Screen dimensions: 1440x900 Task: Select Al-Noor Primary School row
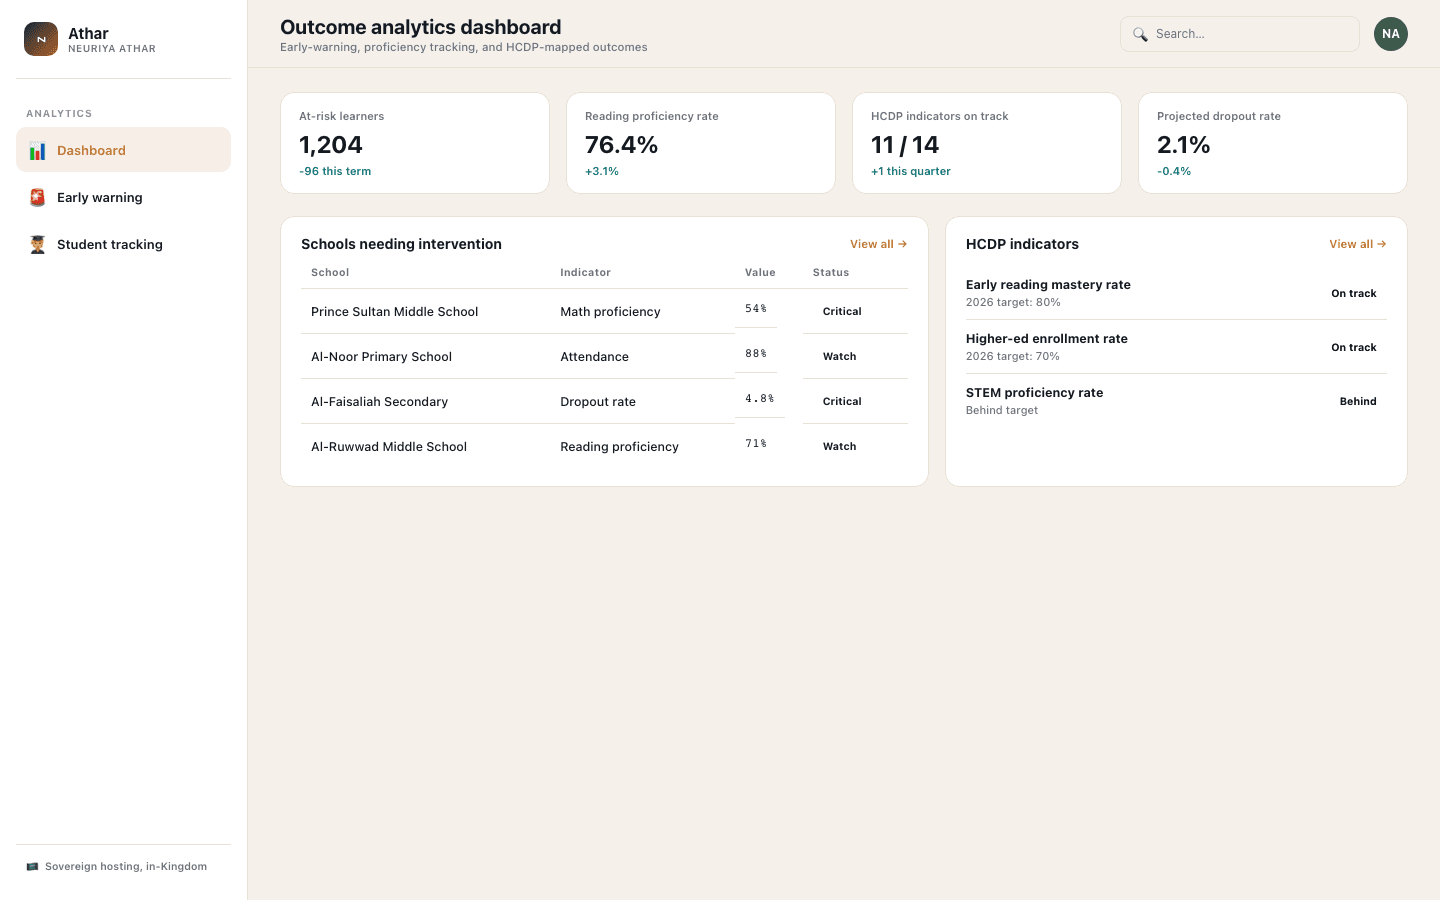pos(604,356)
